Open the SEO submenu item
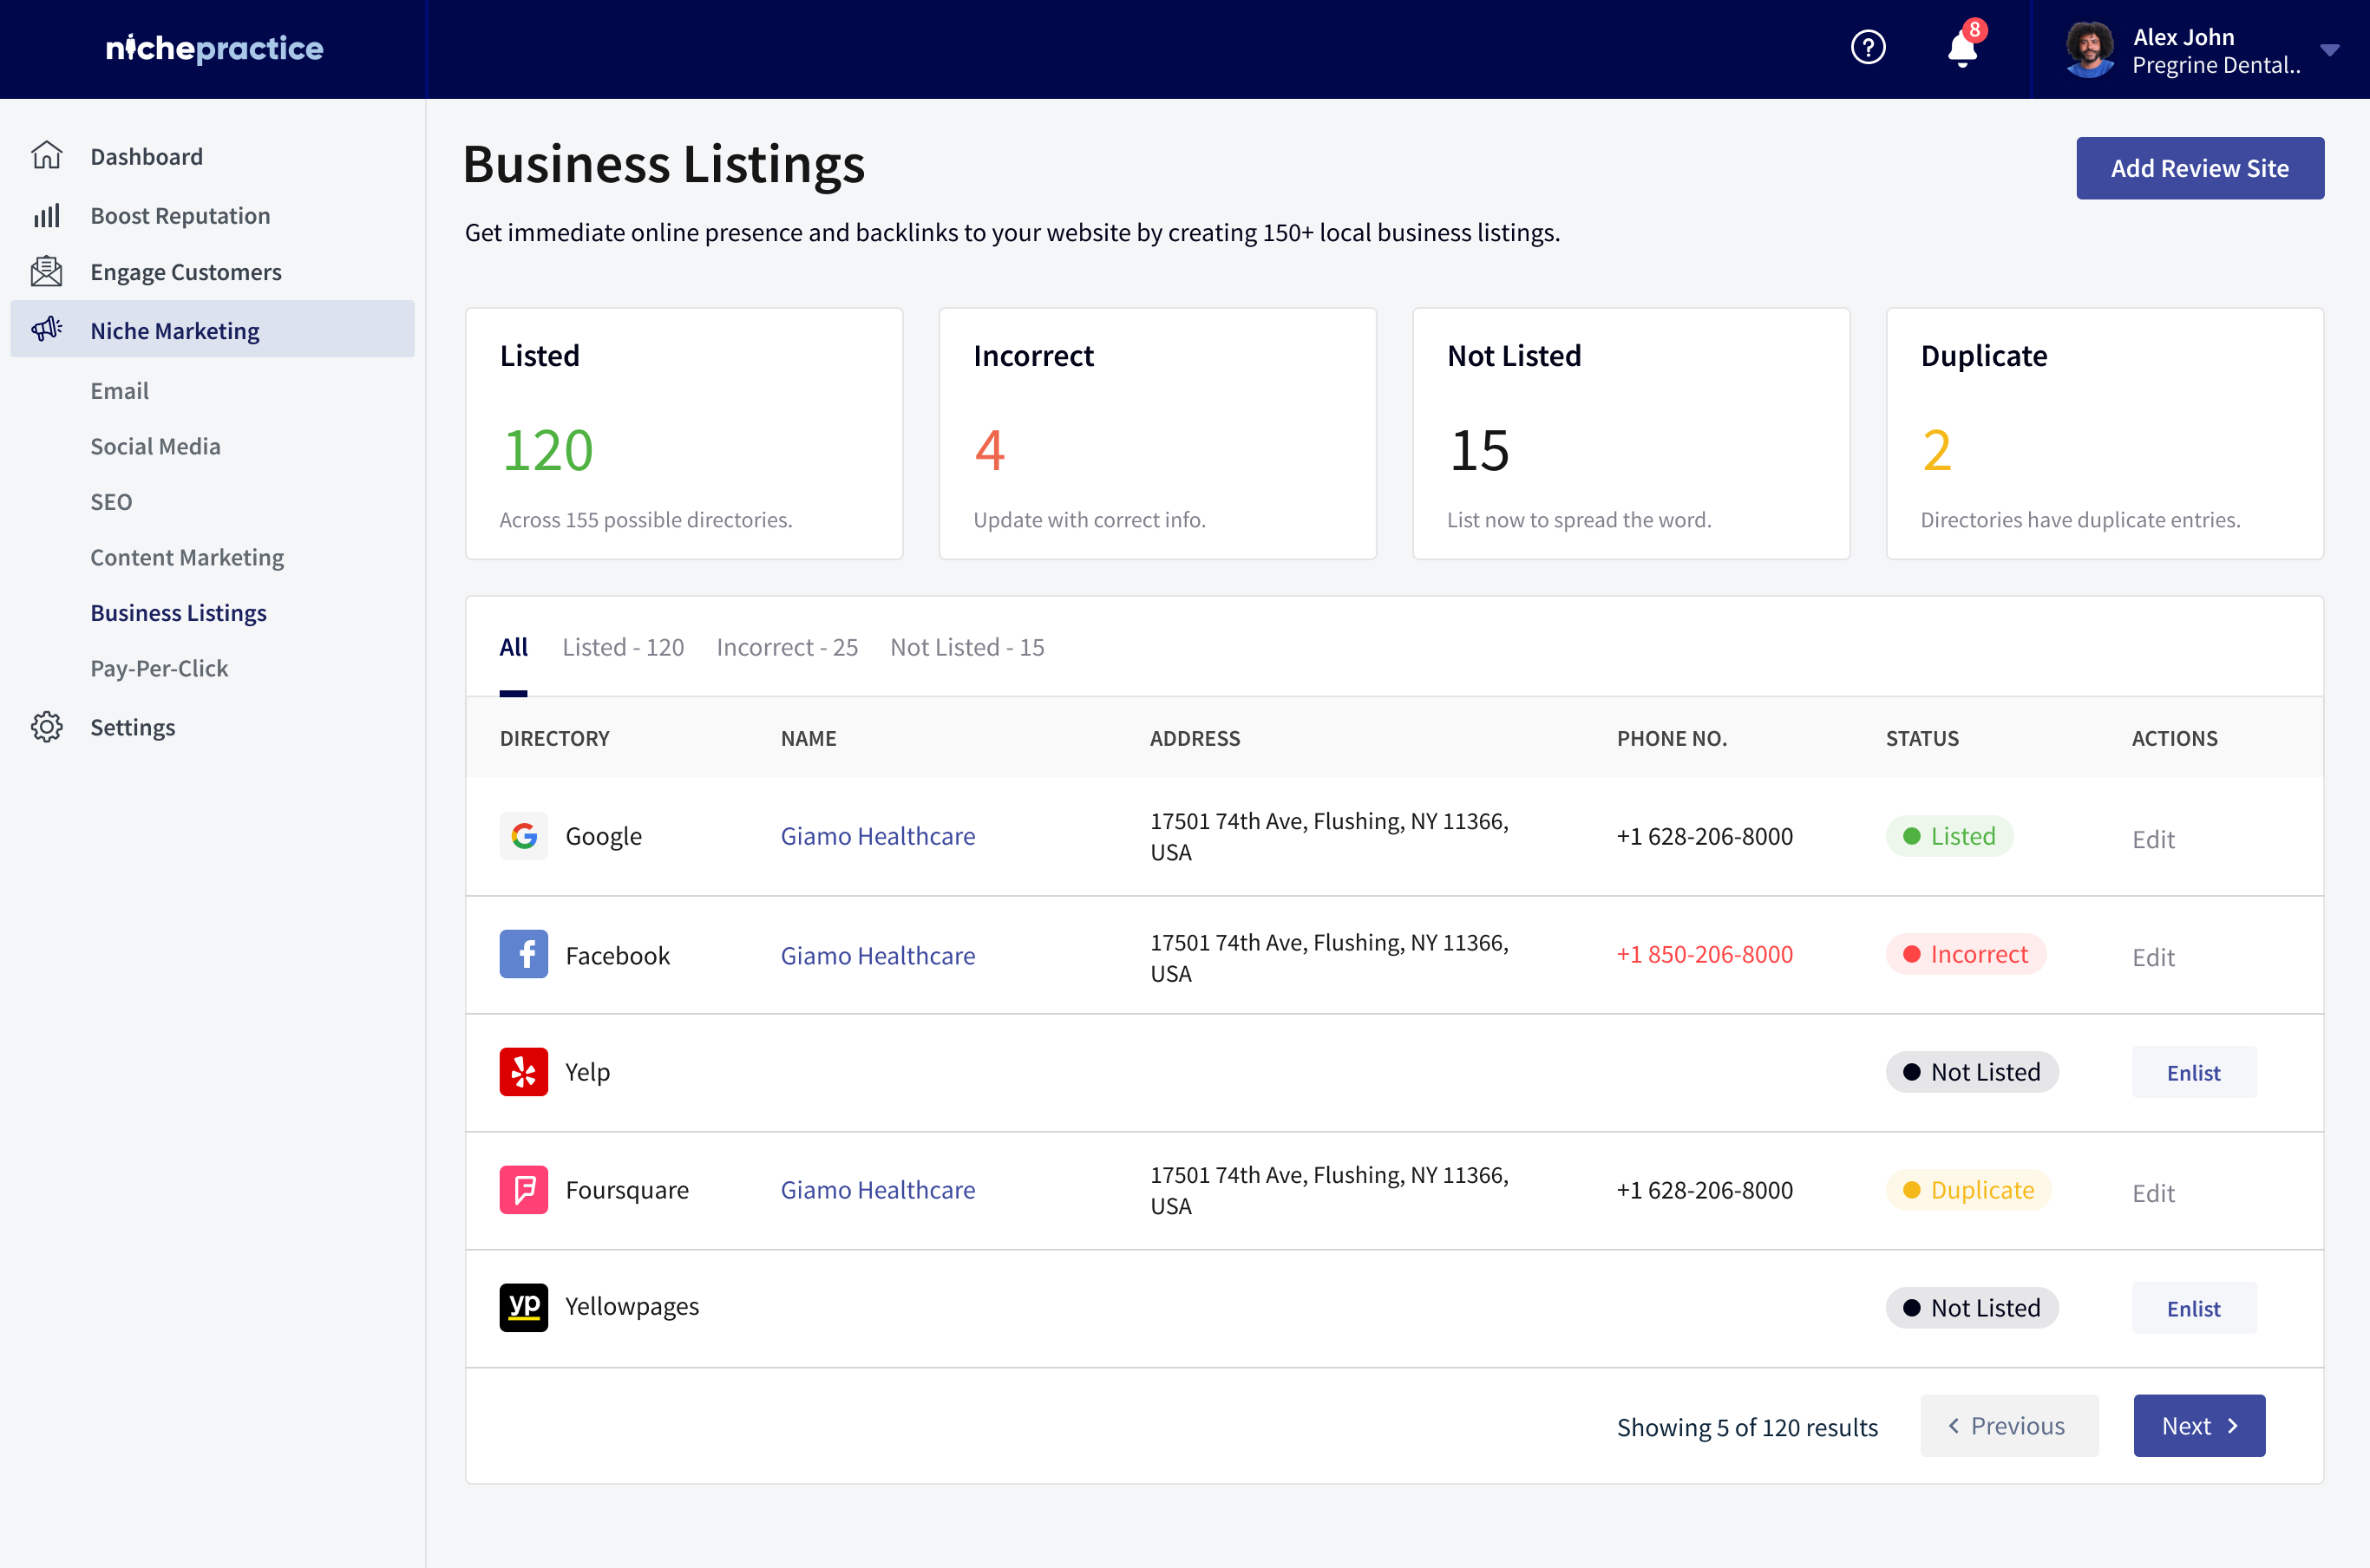Image resolution: width=2370 pixels, height=1568 pixels. point(111,502)
